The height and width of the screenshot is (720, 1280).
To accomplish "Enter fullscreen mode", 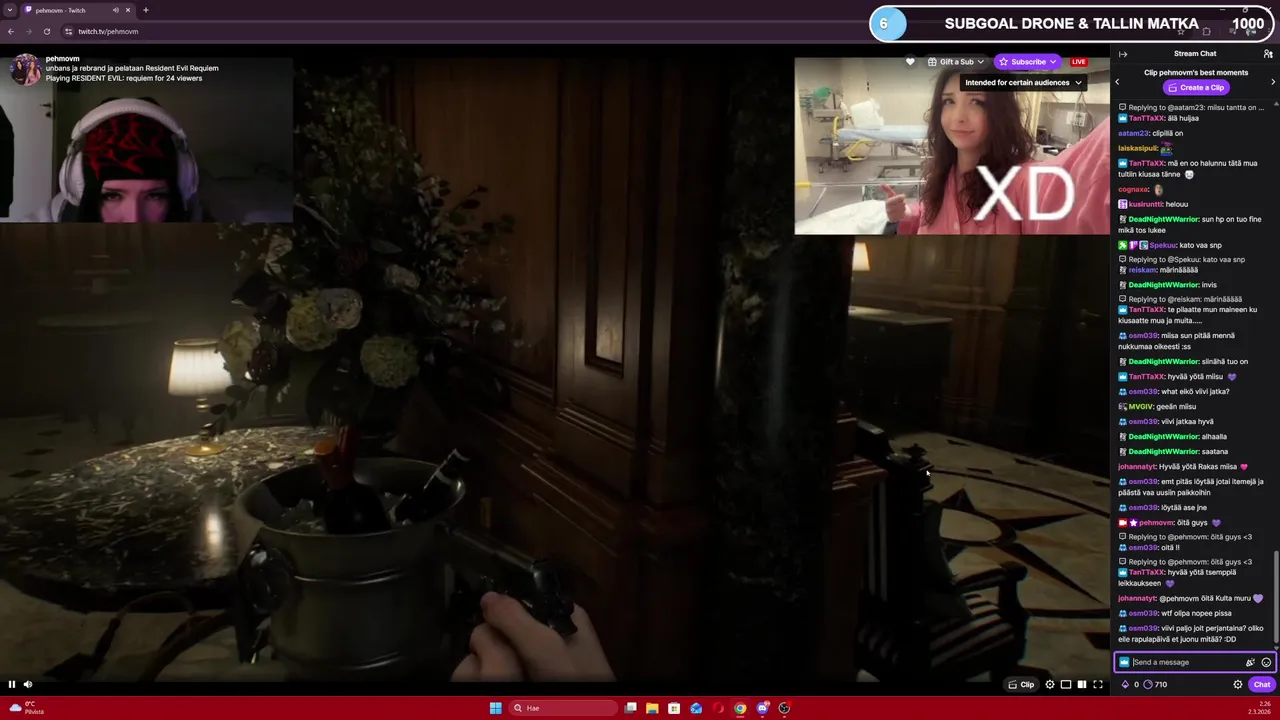I will 1098,684.
